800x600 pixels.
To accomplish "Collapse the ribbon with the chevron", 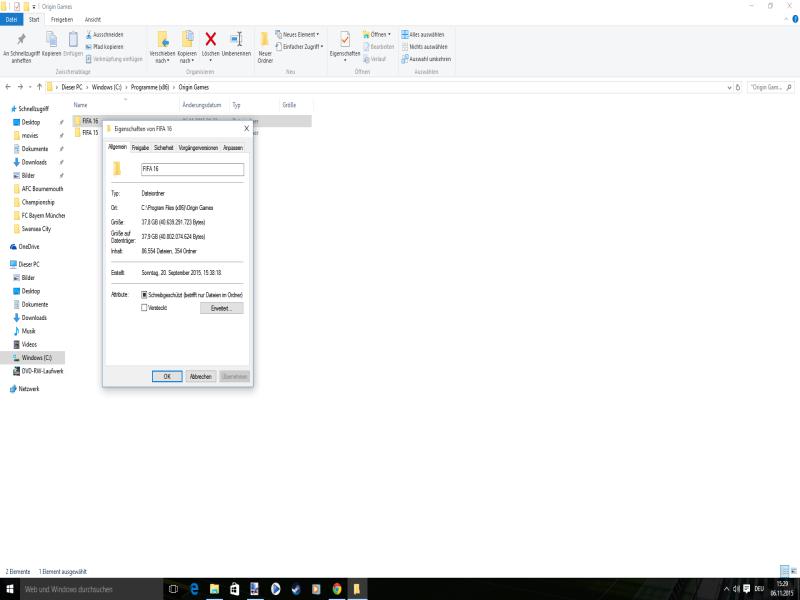I will click(786, 19).
